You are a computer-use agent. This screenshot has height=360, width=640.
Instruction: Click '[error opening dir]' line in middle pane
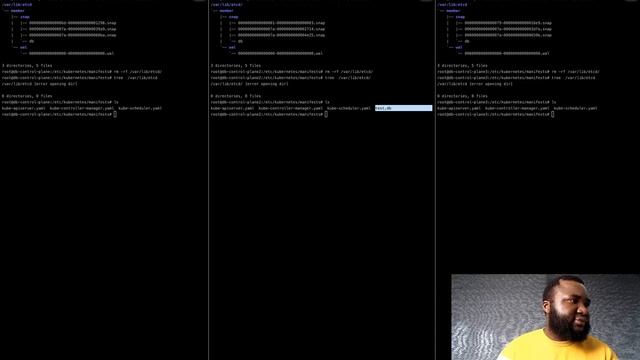coord(249,84)
